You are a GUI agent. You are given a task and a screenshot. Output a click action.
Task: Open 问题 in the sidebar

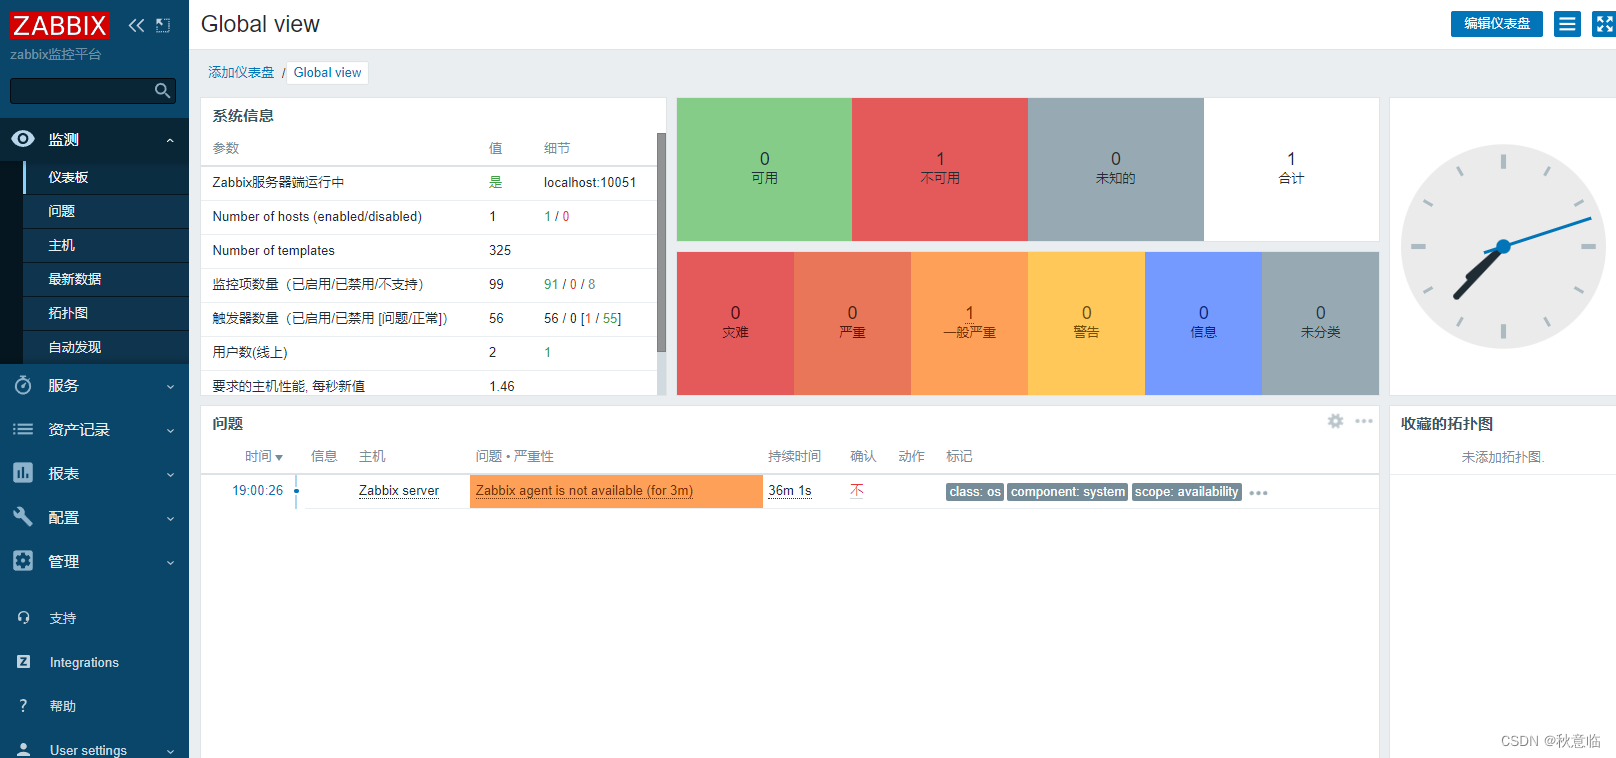coord(106,211)
